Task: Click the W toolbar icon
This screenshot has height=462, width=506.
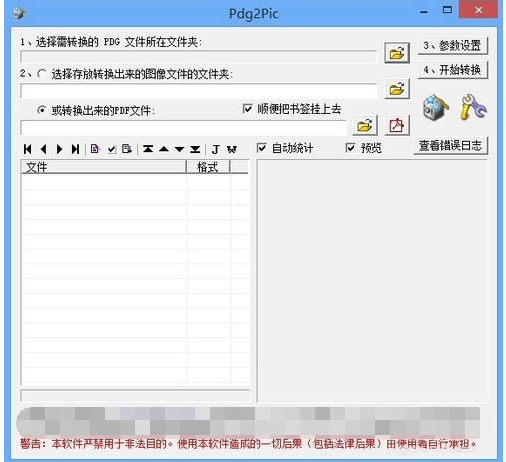Action: (232, 149)
